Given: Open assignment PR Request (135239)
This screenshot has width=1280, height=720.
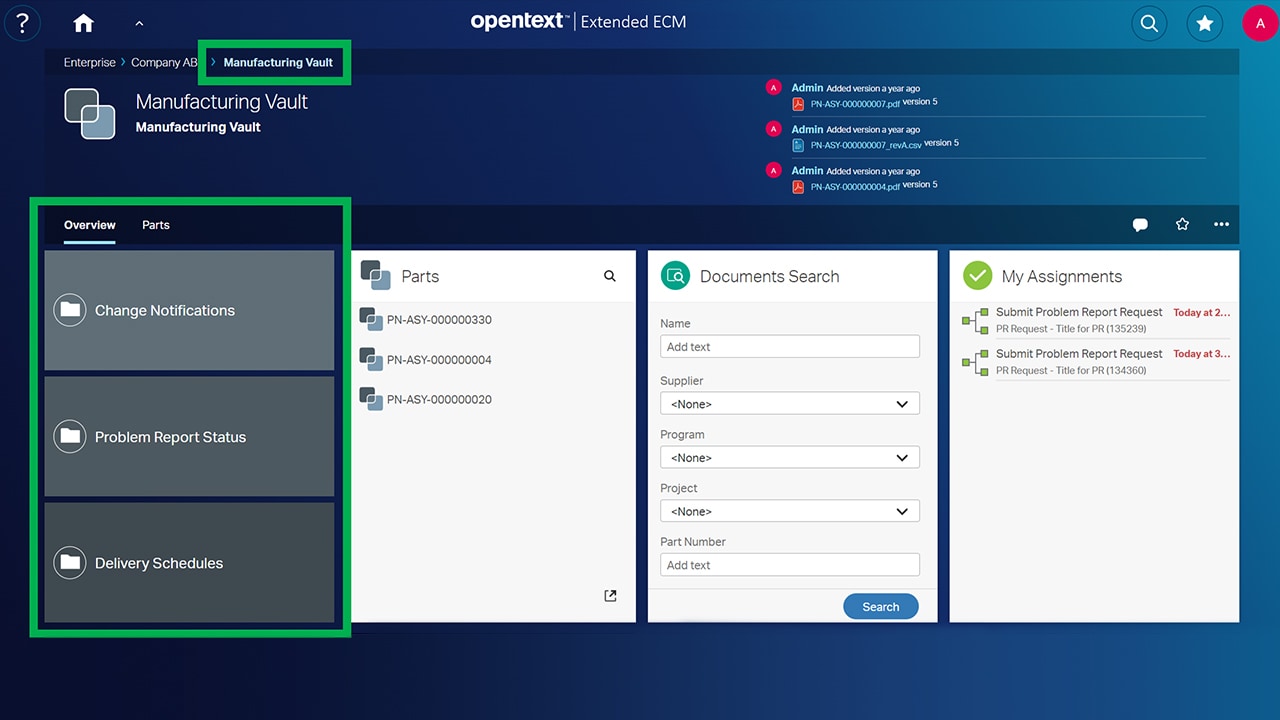Looking at the screenshot, I should (x=1094, y=320).
